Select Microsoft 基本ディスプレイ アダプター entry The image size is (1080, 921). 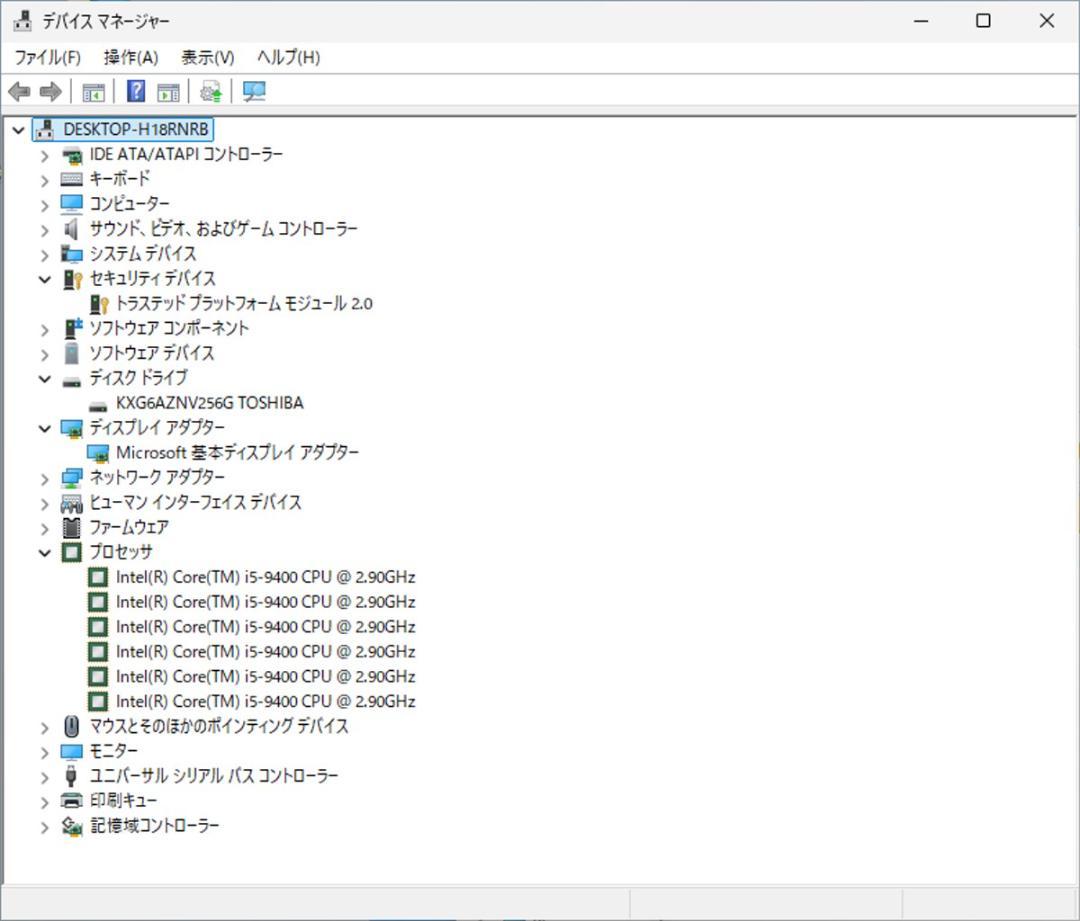tap(238, 453)
